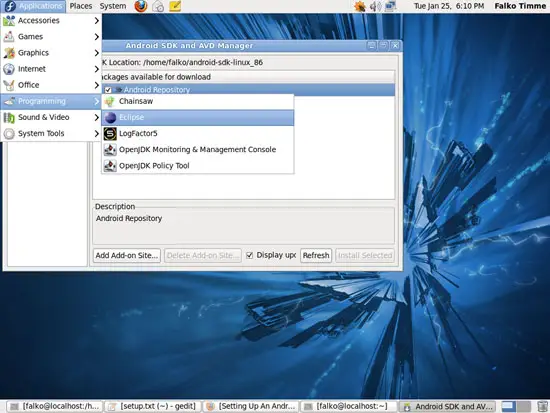
Task: Click the Refresh button
Action: tap(316, 255)
